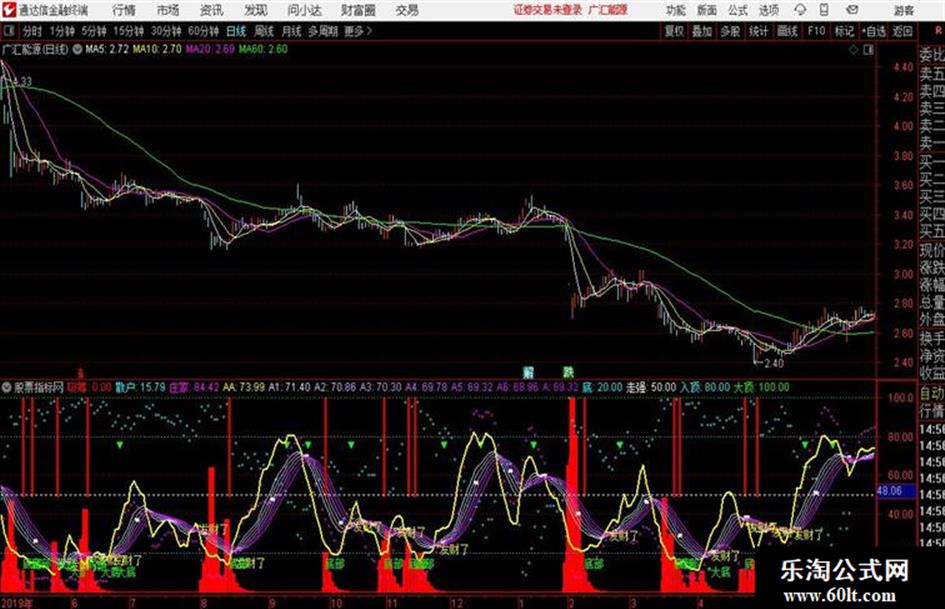Click the 通达信 red logo icon
The width and height of the screenshot is (945, 609).
[8, 10]
